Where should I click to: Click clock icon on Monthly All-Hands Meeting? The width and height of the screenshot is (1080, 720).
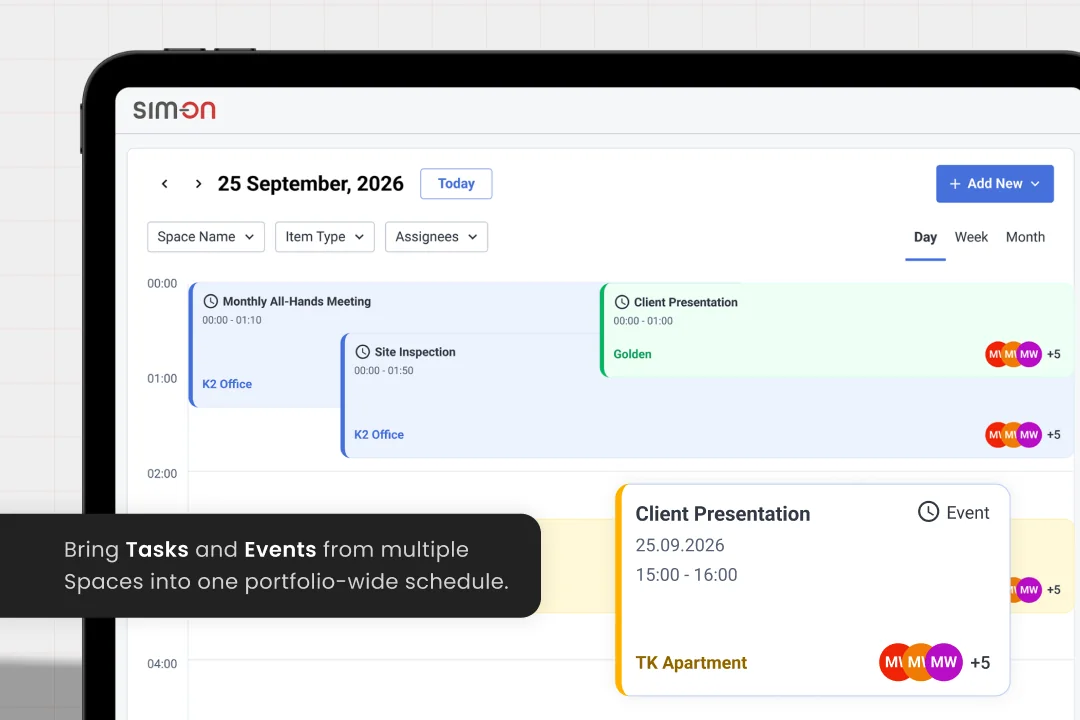point(211,301)
